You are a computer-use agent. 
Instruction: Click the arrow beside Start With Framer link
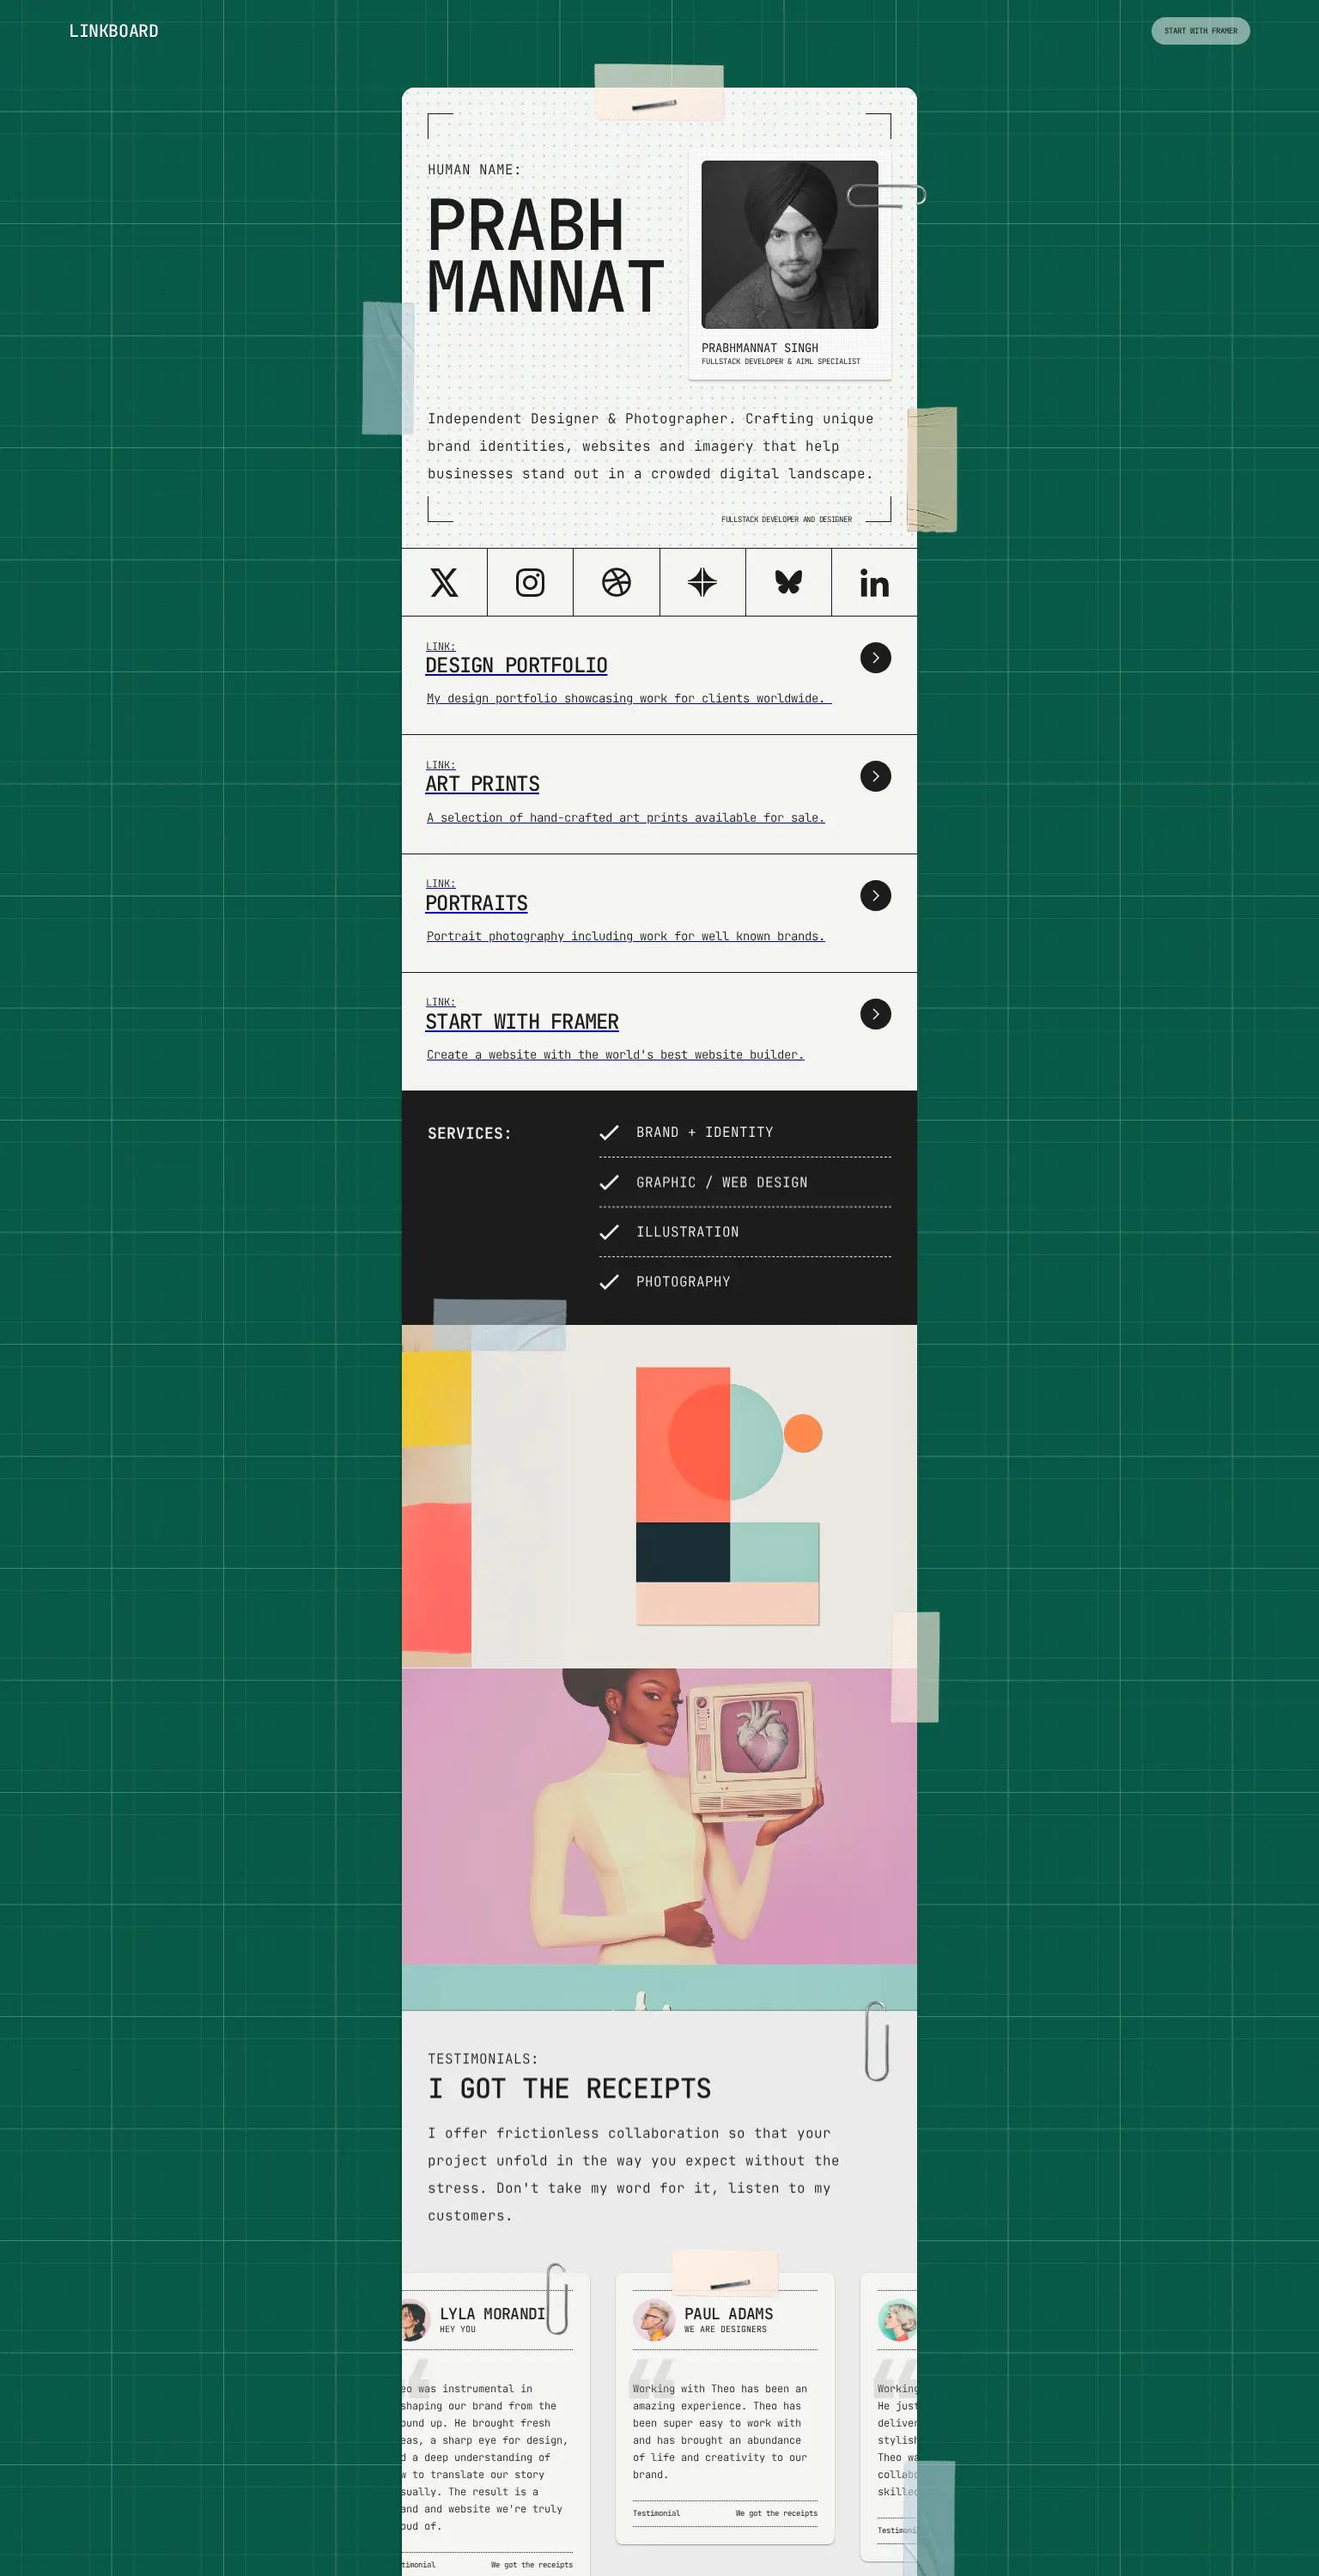[x=875, y=1014]
